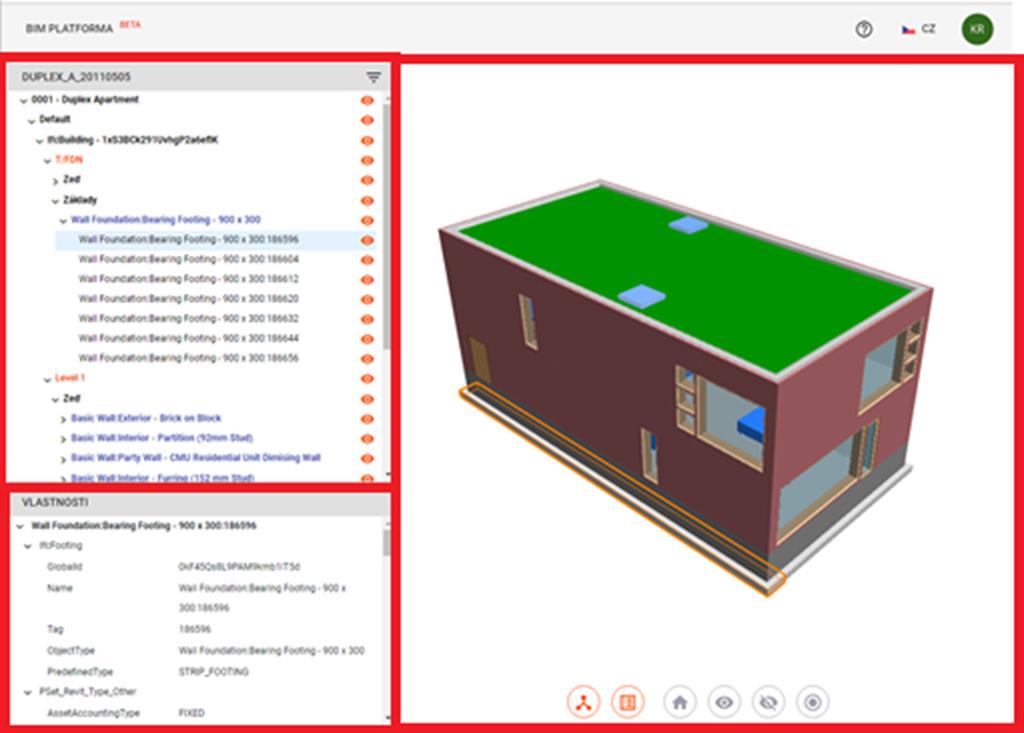Viewport: 1024px width, 733px height.
Task: Toggle visibility of the Level 1 storey
Action: (368, 379)
